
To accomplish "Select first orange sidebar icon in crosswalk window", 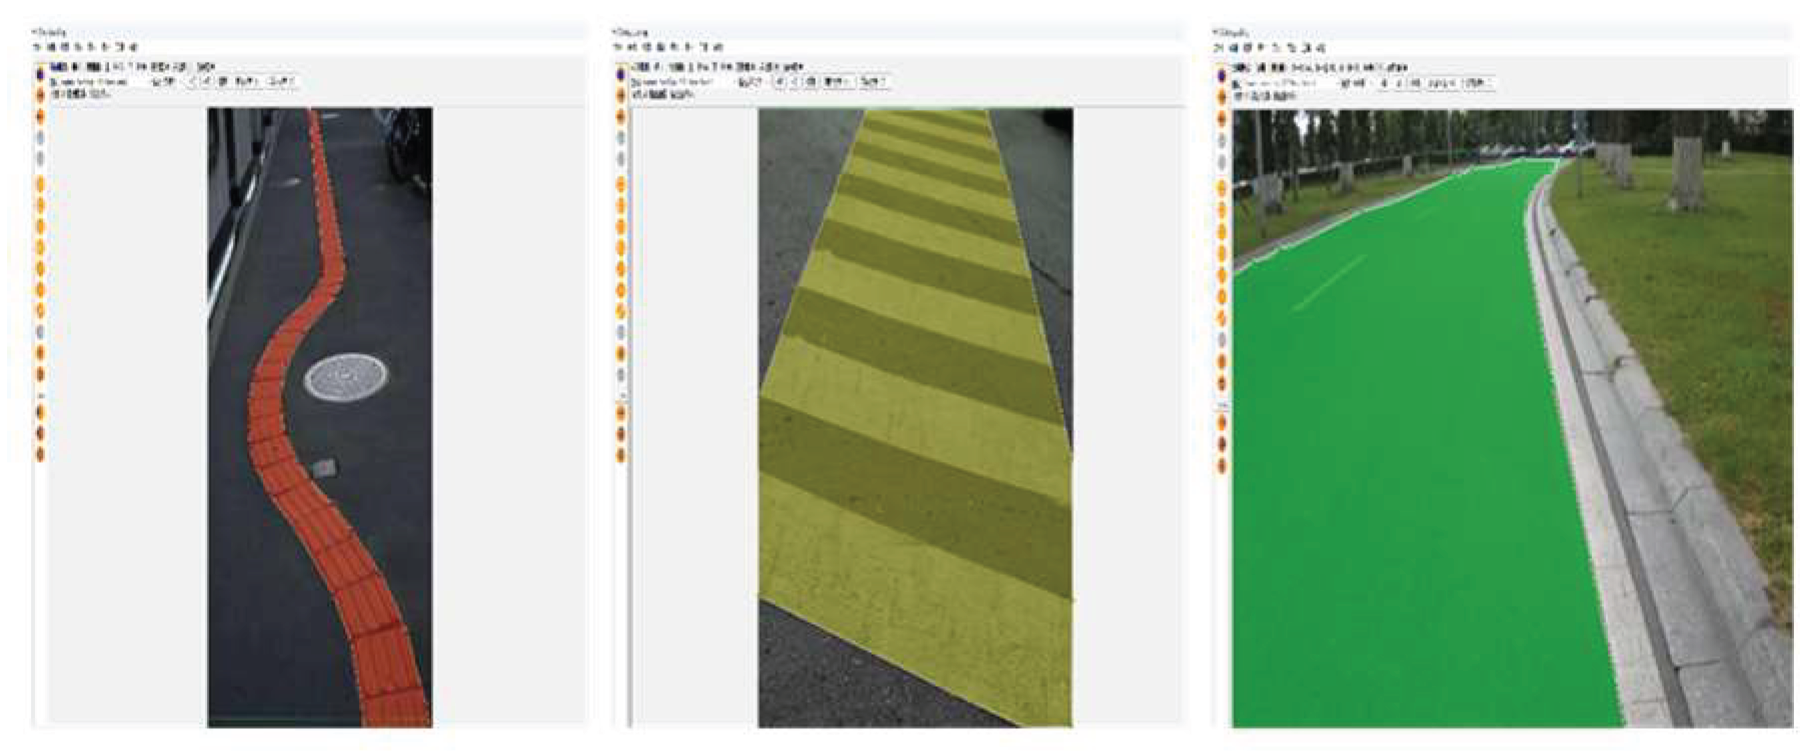I will tap(621, 95).
